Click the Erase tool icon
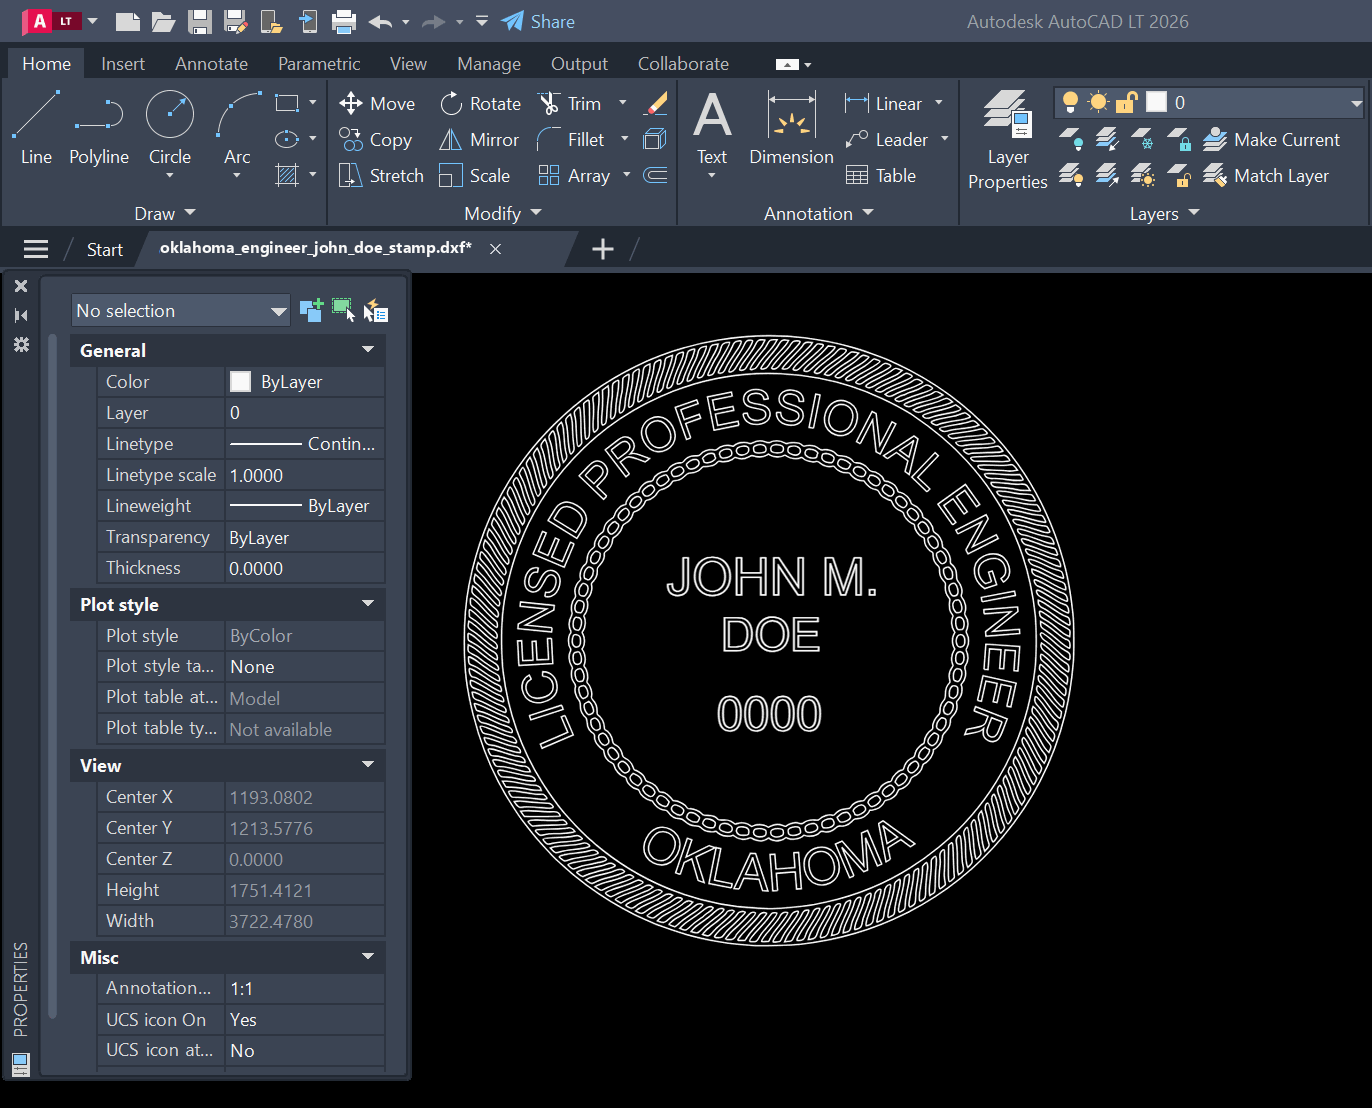The width and height of the screenshot is (1372, 1108). pos(656,103)
